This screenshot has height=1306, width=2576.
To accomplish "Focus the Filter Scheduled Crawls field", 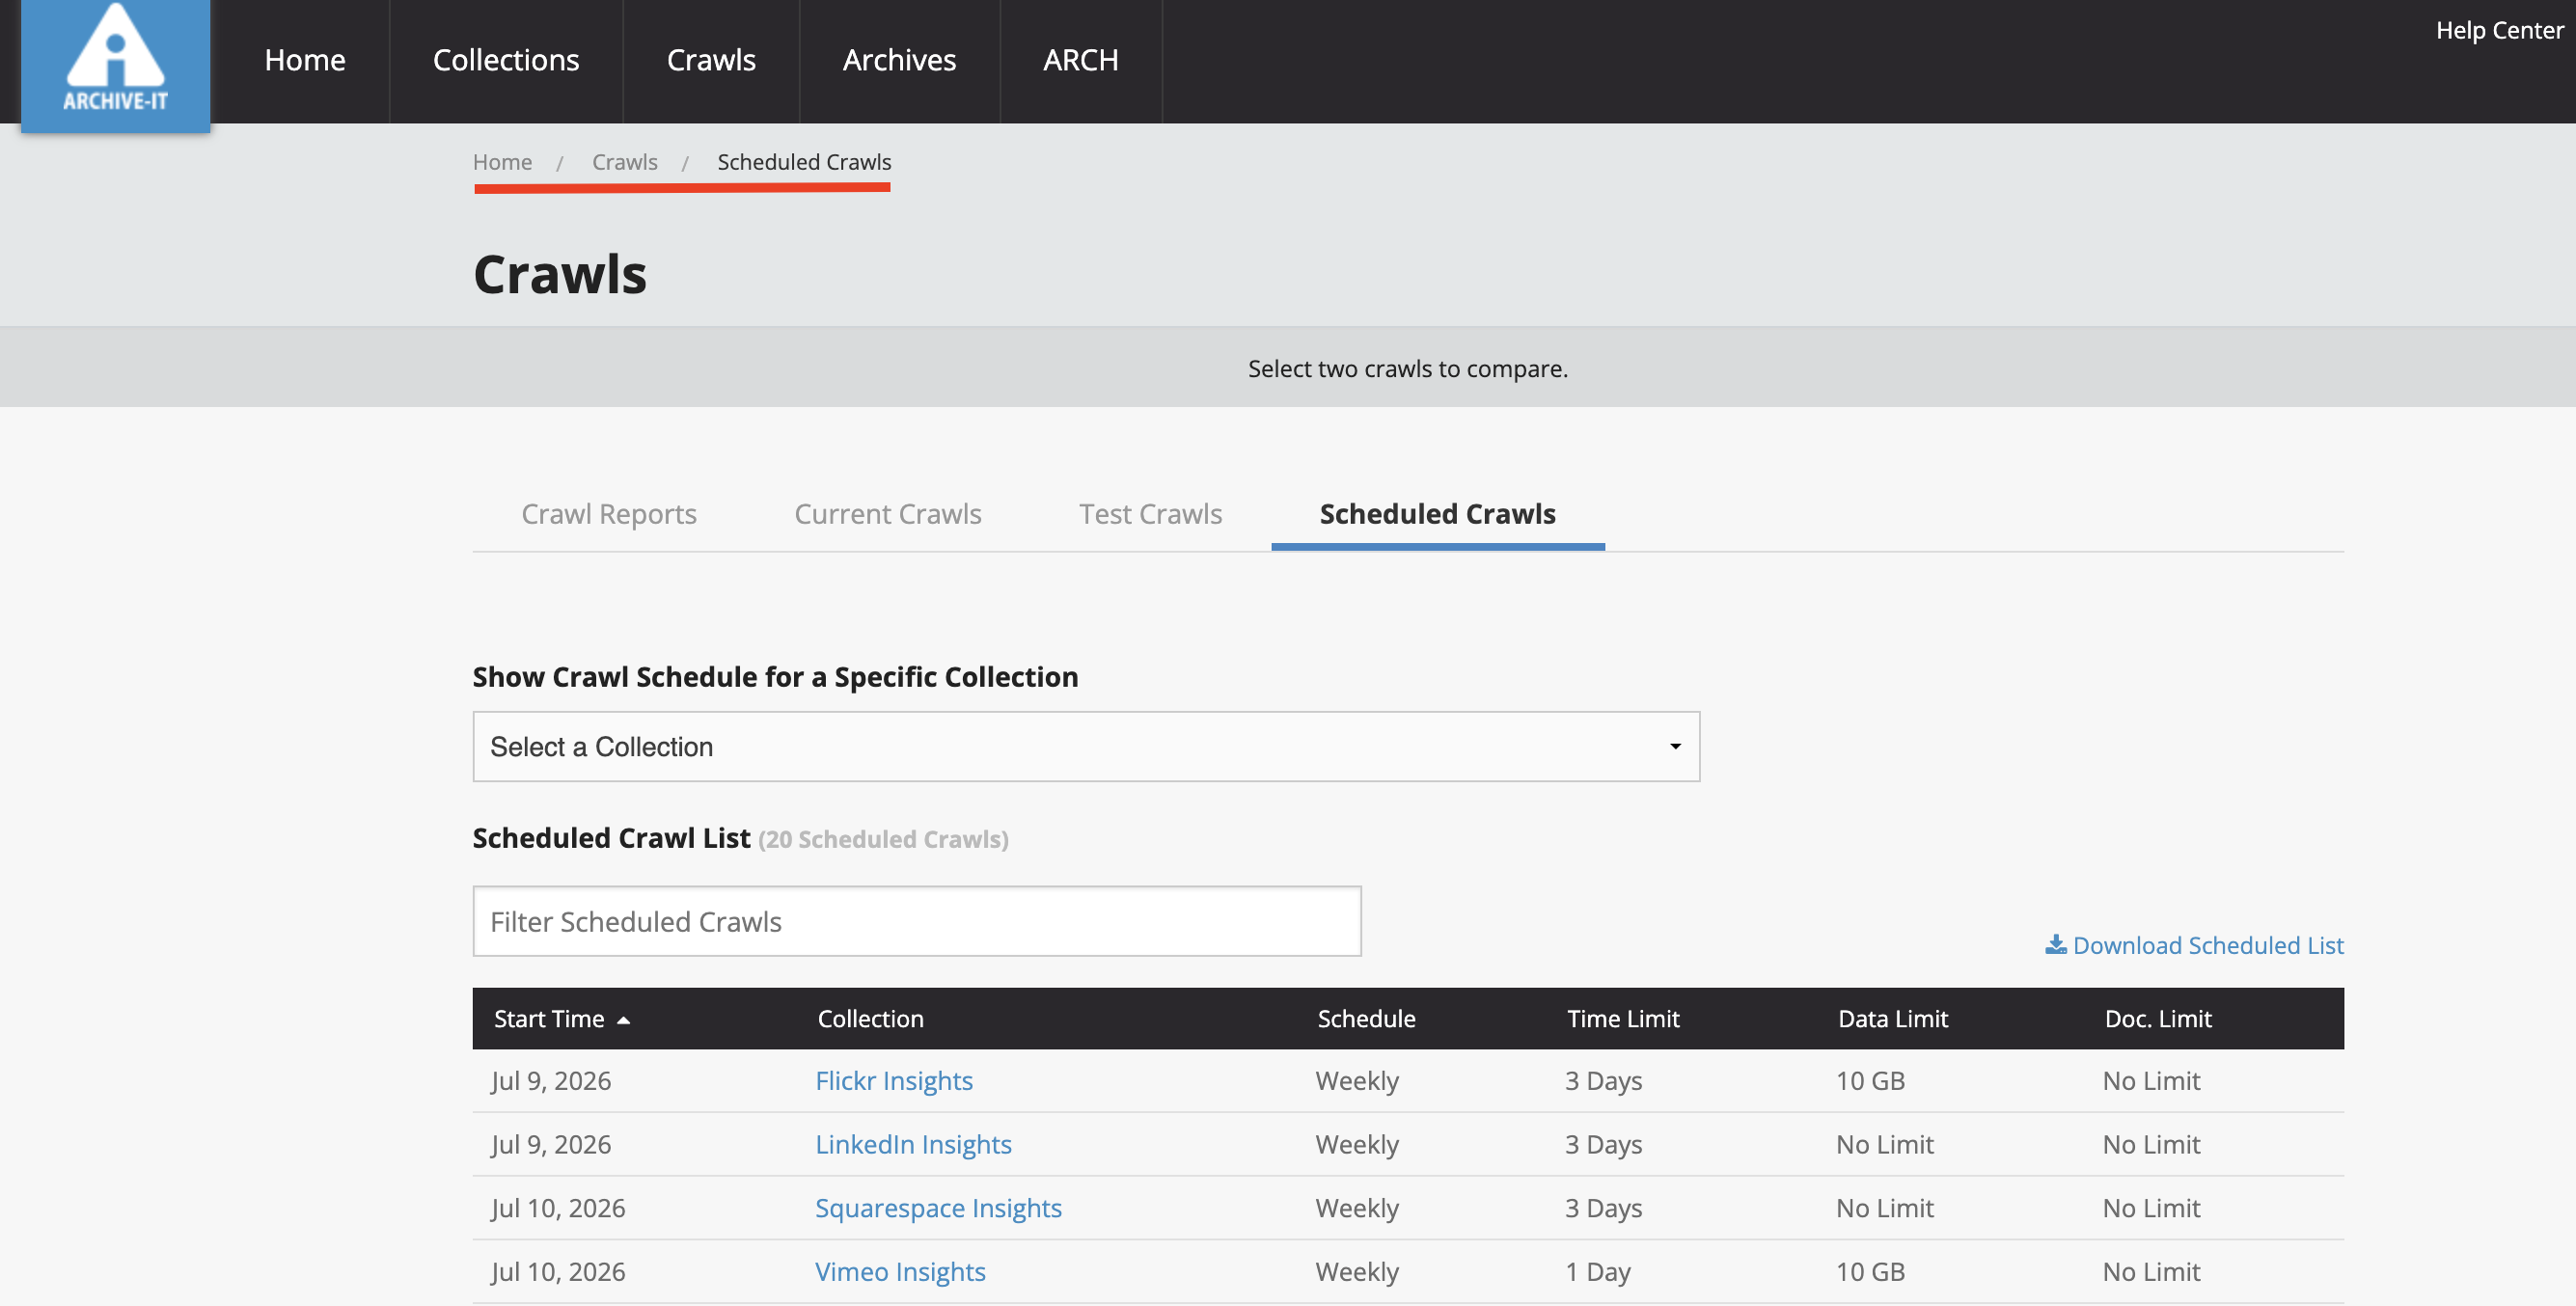I will click(x=917, y=921).
